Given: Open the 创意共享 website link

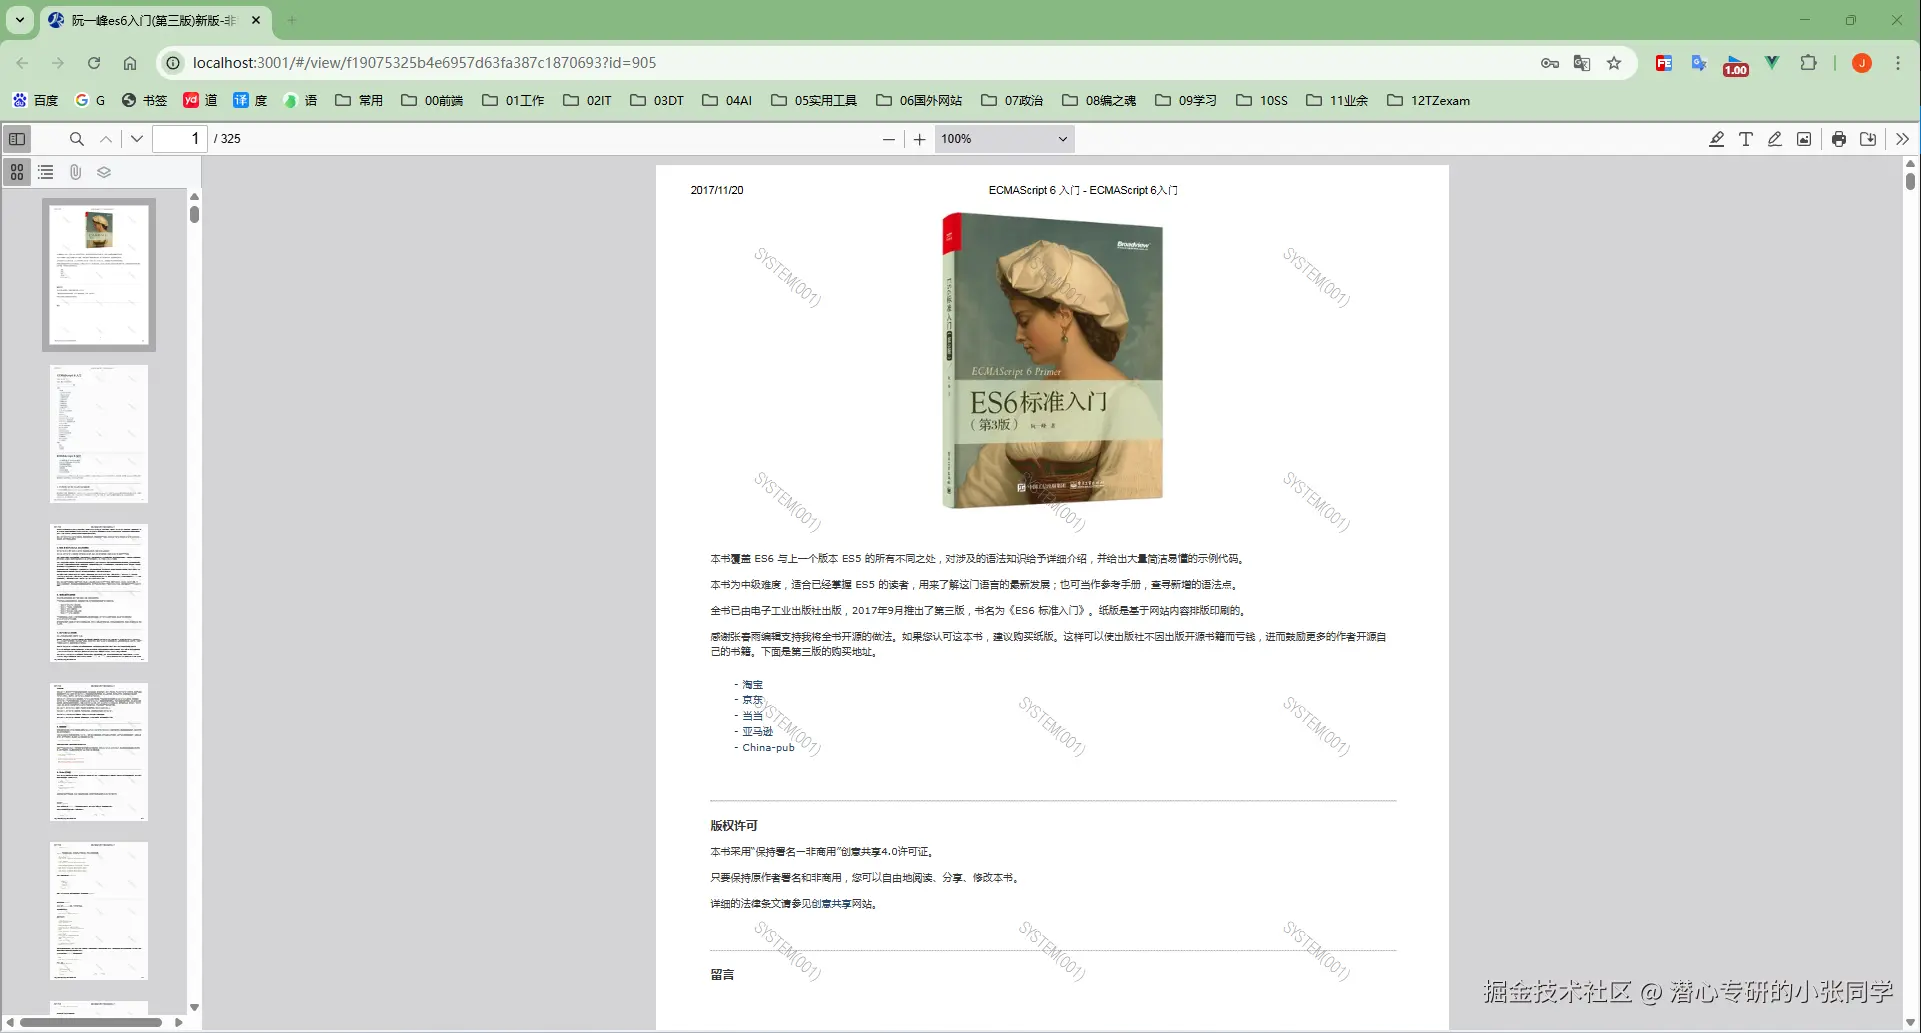Looking at the screenshot, I should [831, 904].
